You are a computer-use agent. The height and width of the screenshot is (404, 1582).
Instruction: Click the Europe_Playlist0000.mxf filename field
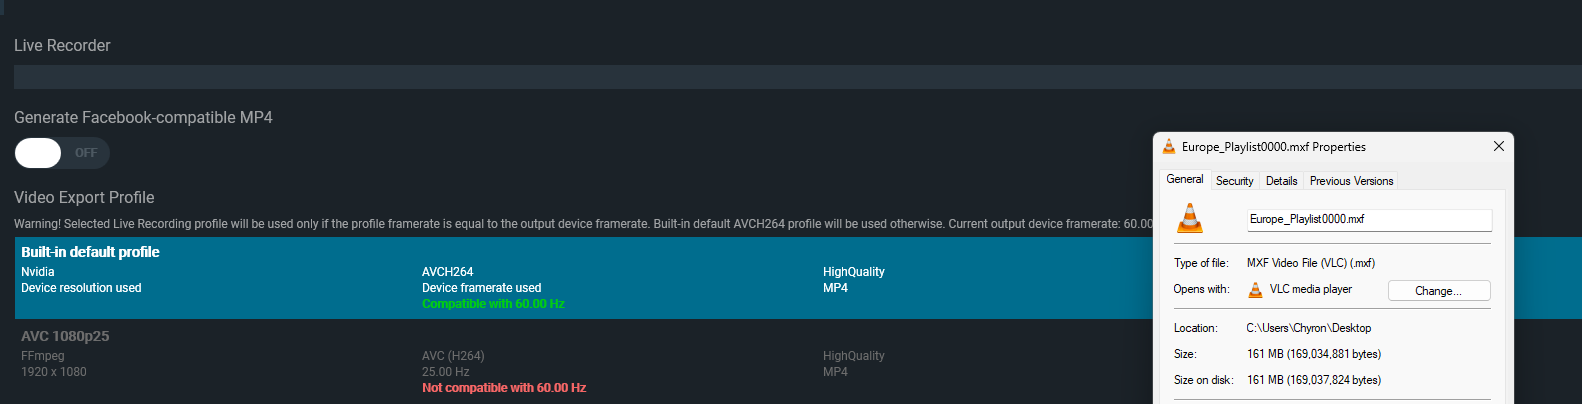(x=1368, y=219)
